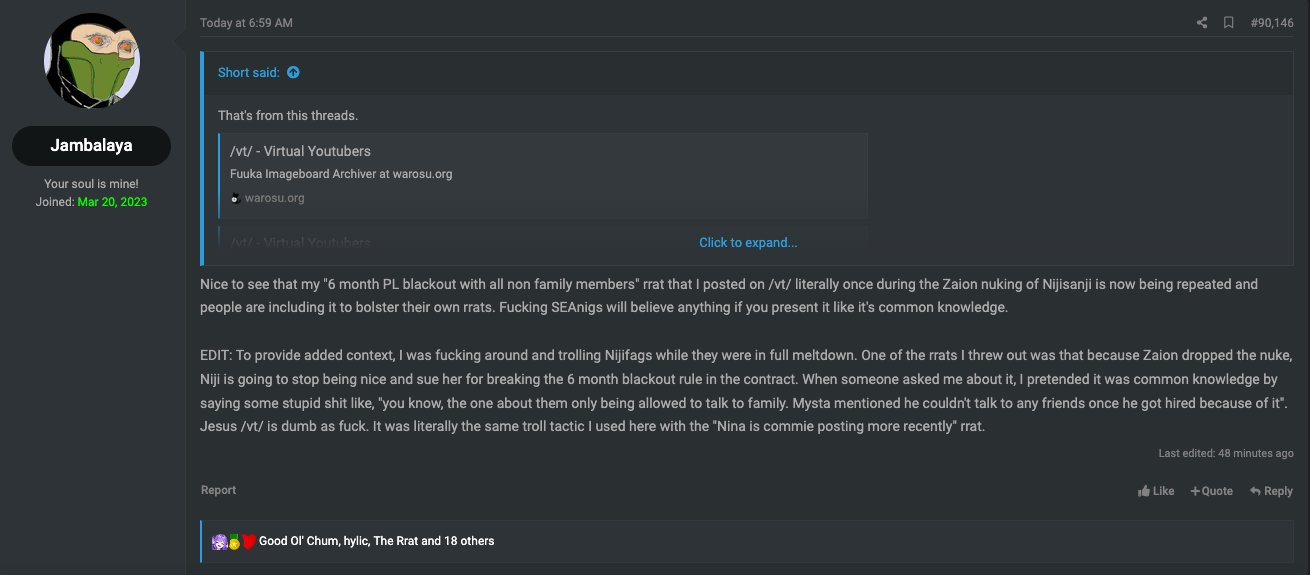Screen dimensions: 1310x575
Task: Click the 'Short said:' quote attribution
Action: point(249,72)
